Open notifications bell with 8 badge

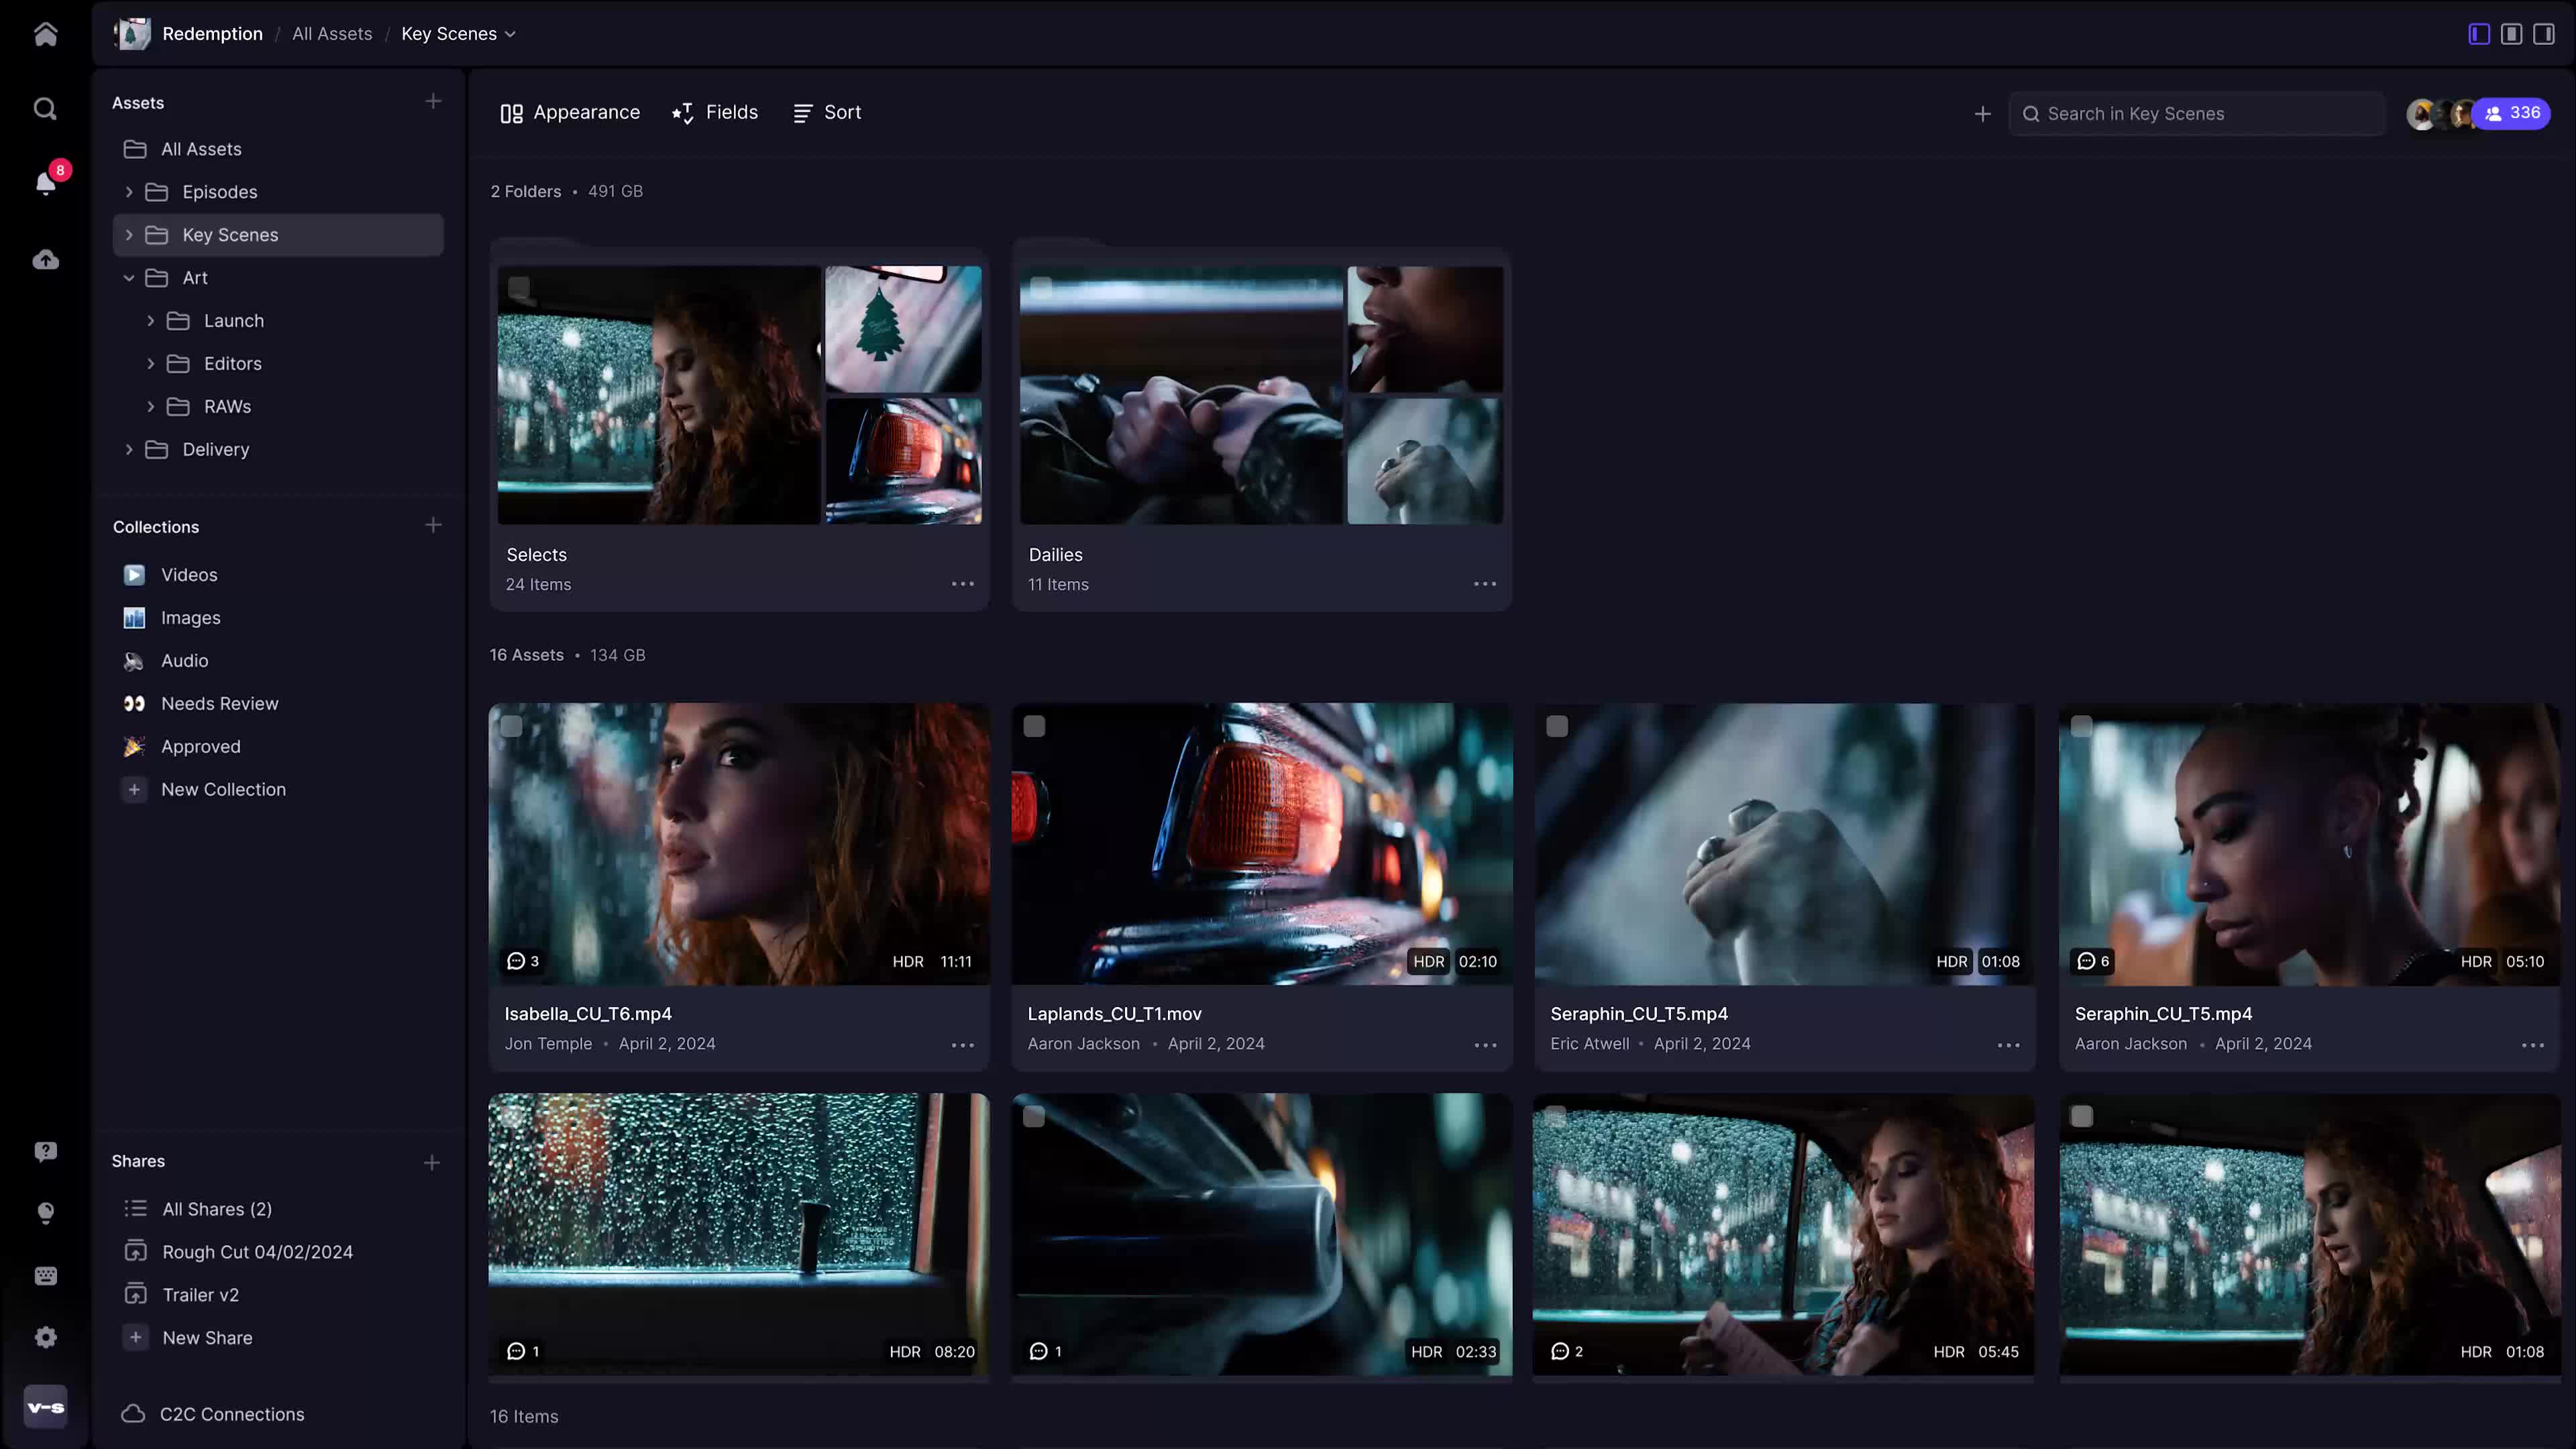pos(45,183)
